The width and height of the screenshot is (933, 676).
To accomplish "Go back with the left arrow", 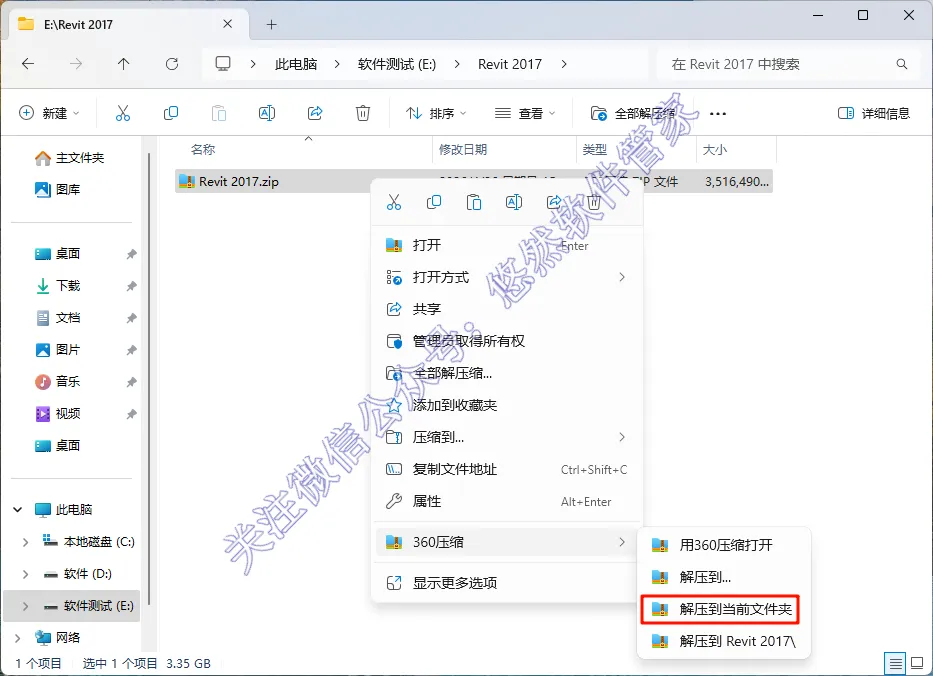I will pyautogui.click(x=28, y=64).
